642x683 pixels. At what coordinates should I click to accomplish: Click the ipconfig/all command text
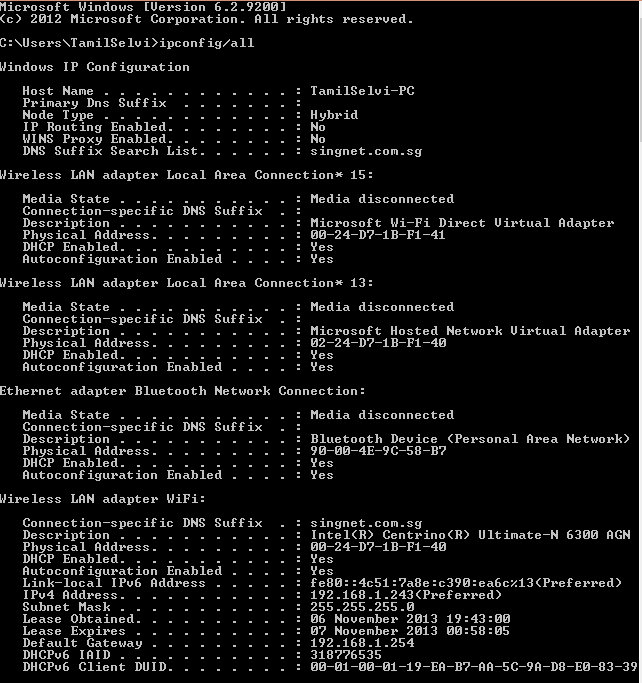click(x=206, y=43)
